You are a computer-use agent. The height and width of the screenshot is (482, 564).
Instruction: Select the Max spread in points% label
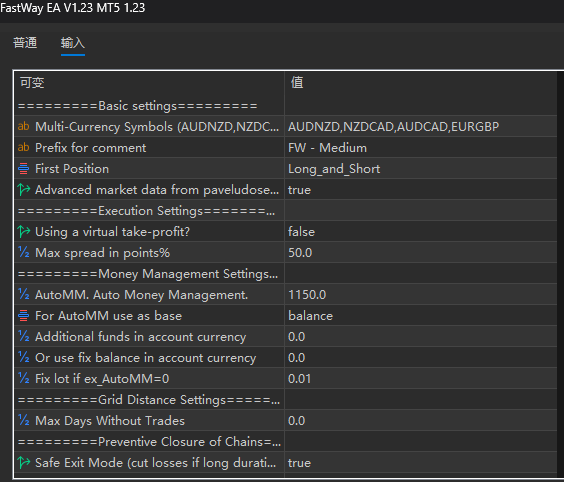point(103,253)
